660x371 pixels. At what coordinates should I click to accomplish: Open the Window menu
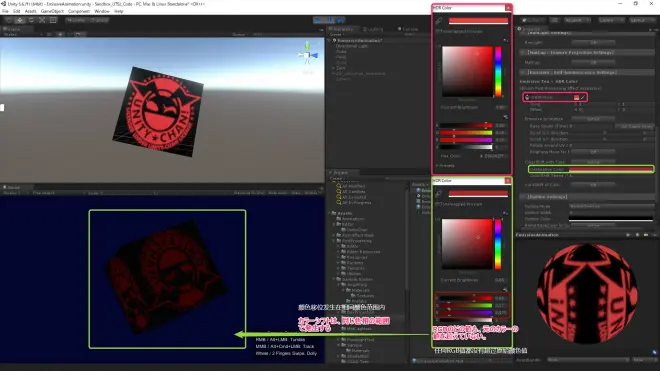[x=102, y=11]
